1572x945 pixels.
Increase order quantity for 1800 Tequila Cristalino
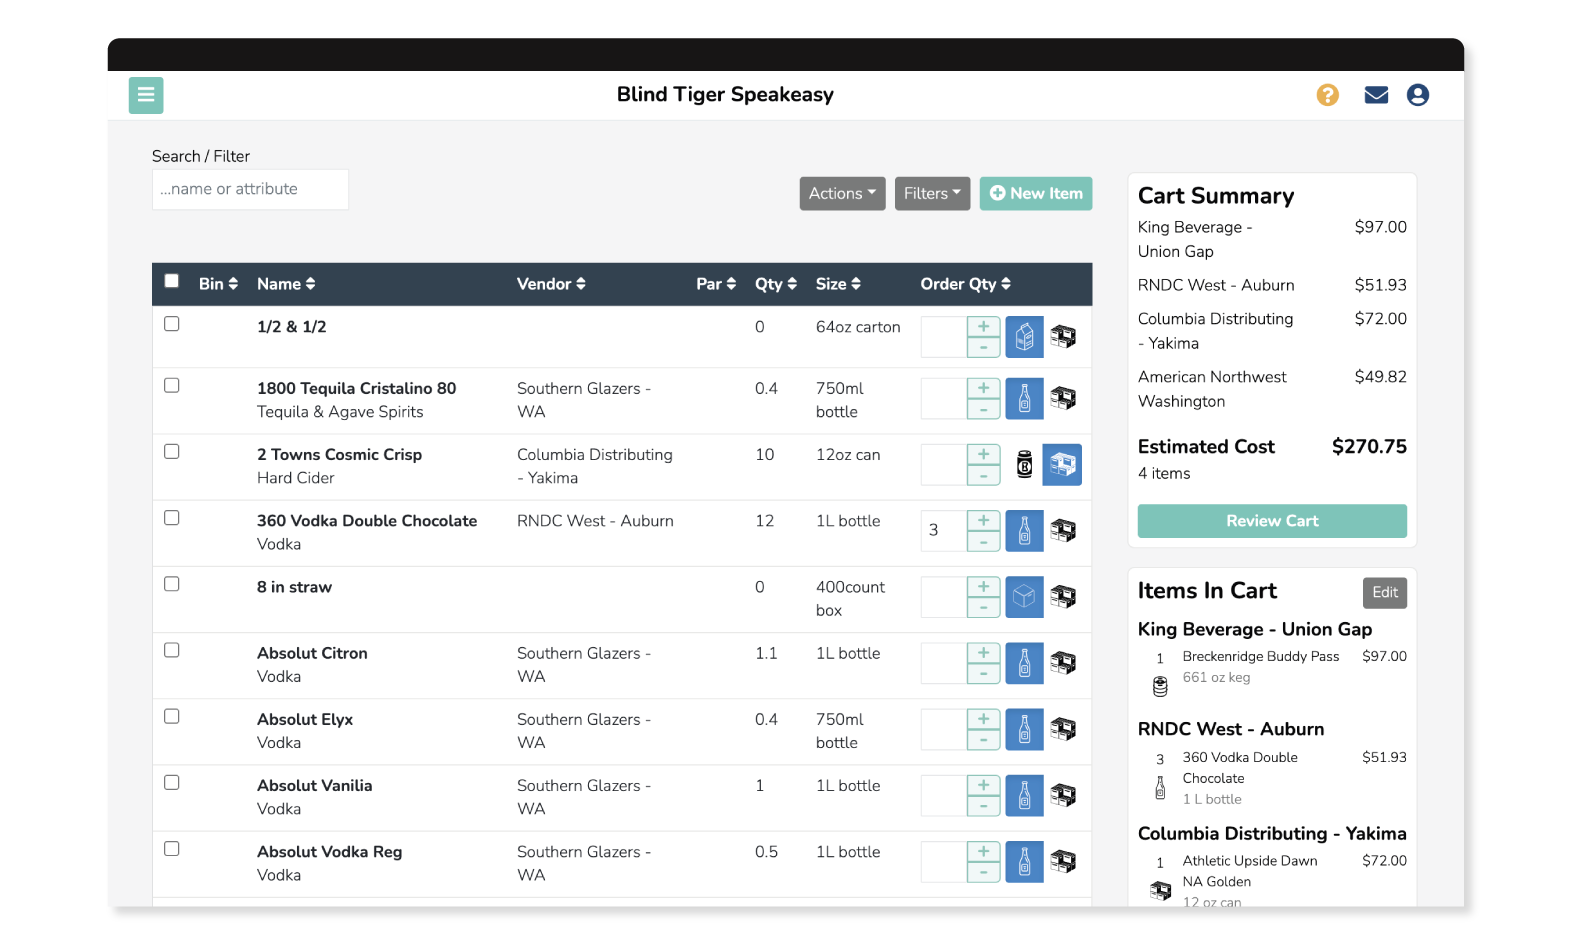pos(984,388)
